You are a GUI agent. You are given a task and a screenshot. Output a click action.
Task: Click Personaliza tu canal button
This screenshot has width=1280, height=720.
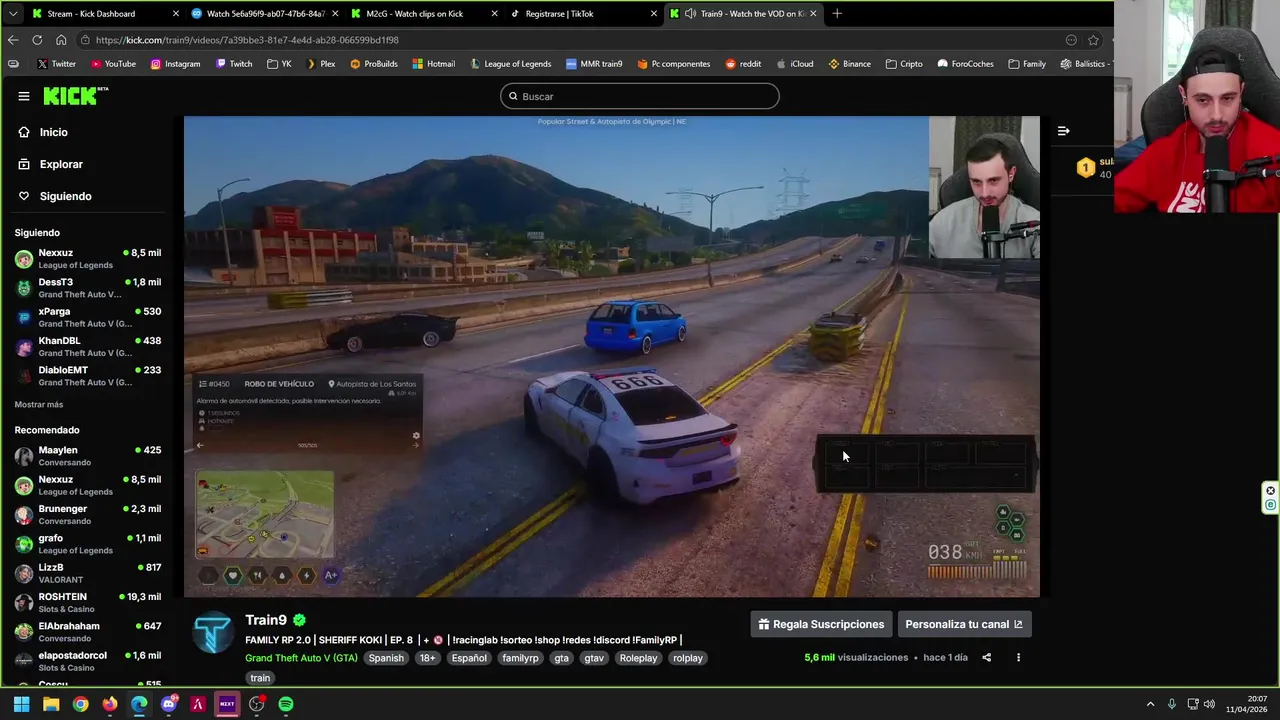pos(964,624)
